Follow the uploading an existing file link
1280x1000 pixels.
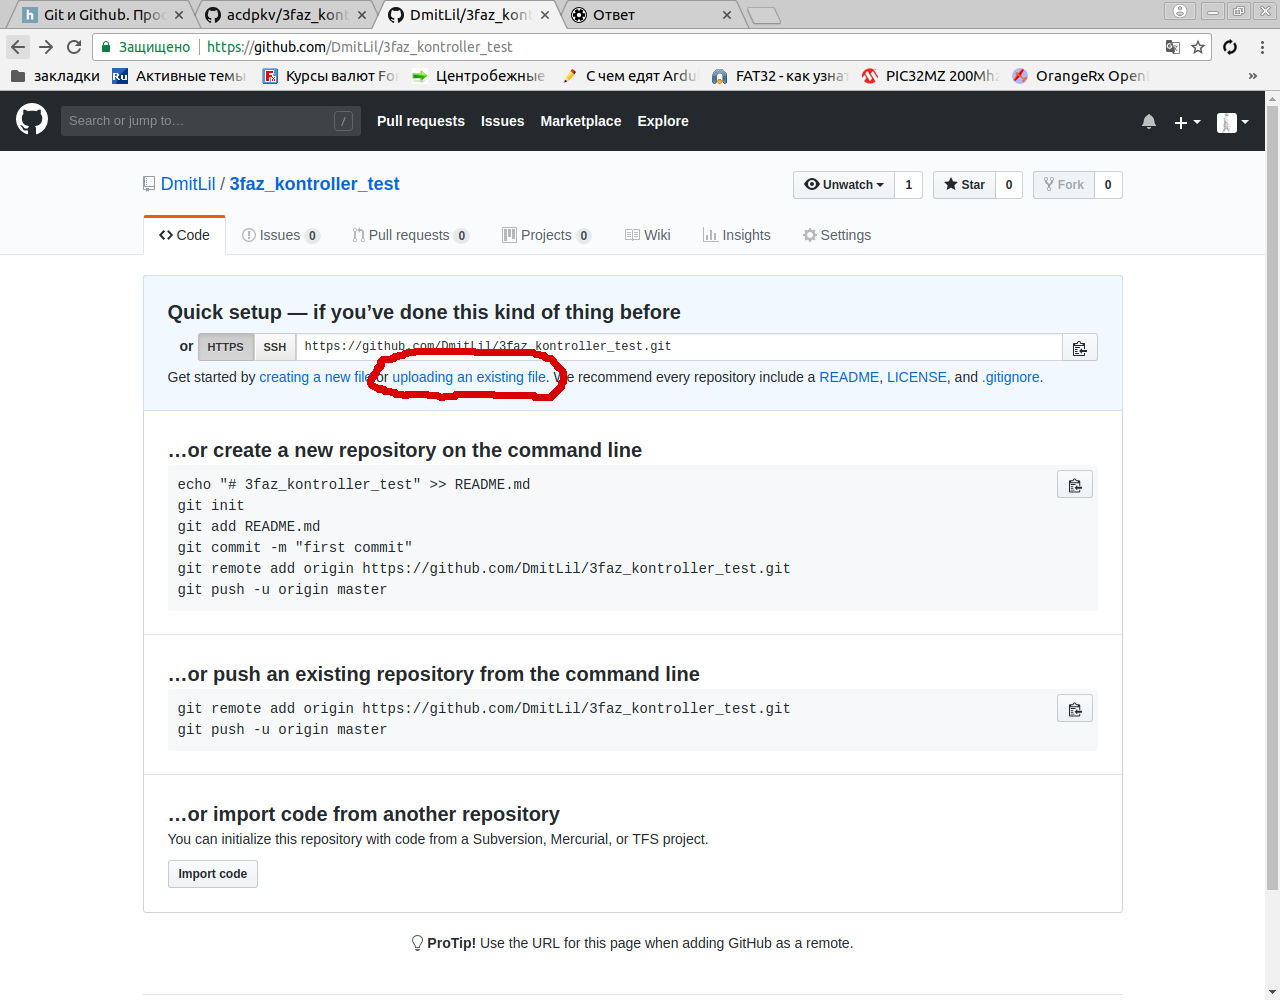(469, 377)
